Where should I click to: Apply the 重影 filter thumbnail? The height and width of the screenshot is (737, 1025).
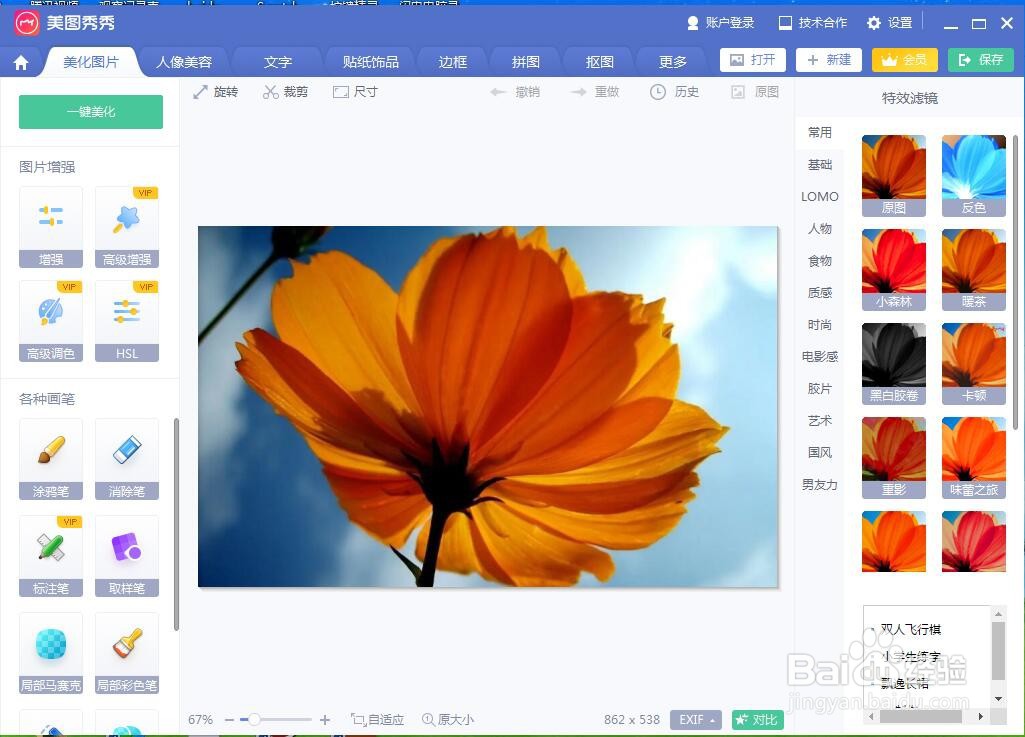[894, 458]
